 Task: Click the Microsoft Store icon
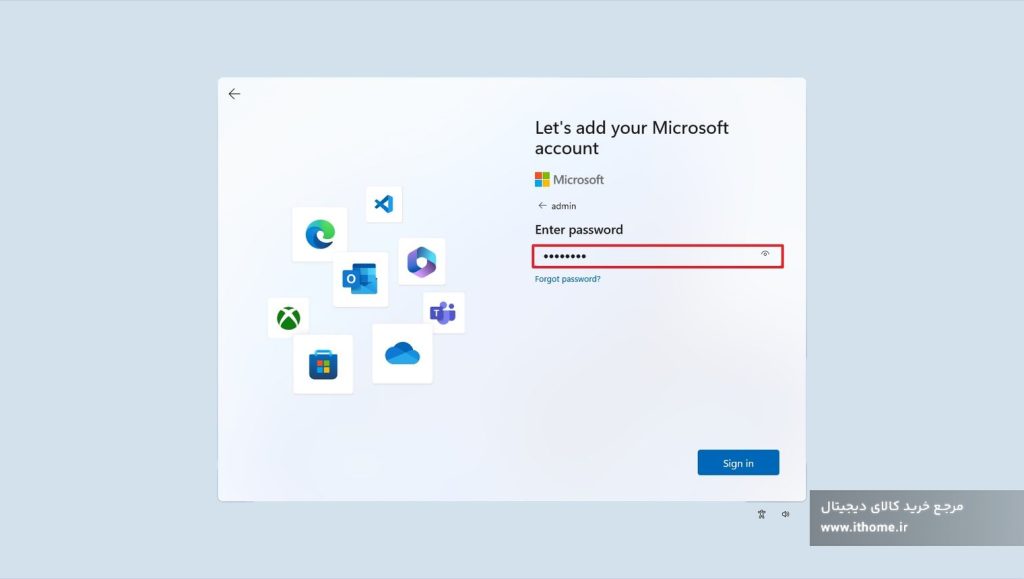click(x=323, y=364)
